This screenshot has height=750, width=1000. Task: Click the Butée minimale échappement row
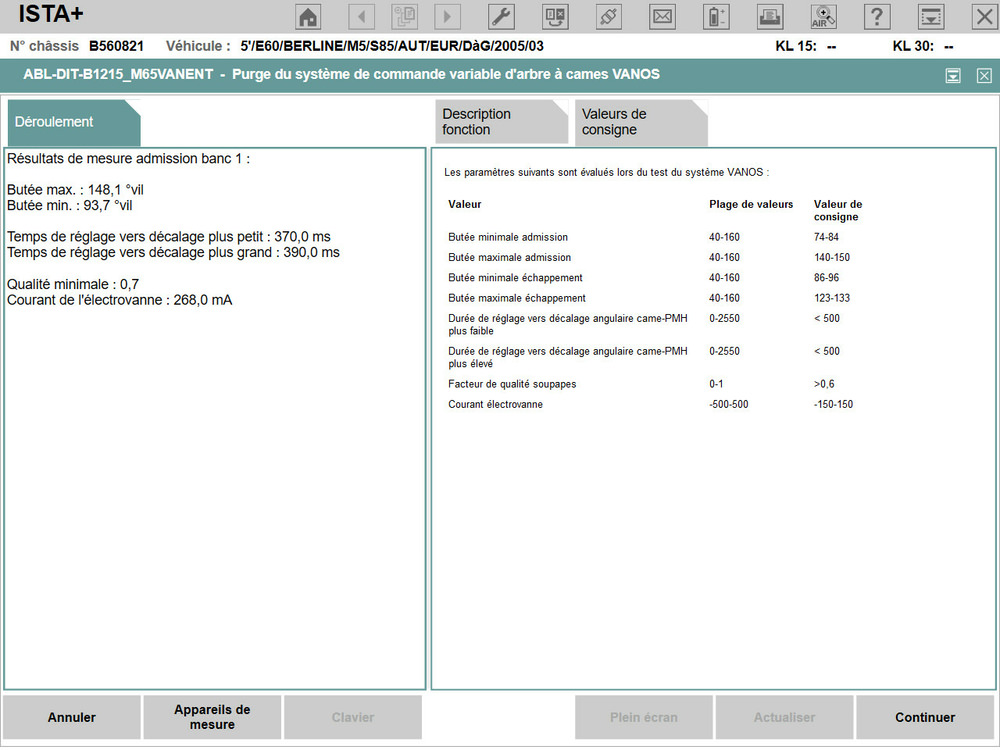click(x=651, y=278)
